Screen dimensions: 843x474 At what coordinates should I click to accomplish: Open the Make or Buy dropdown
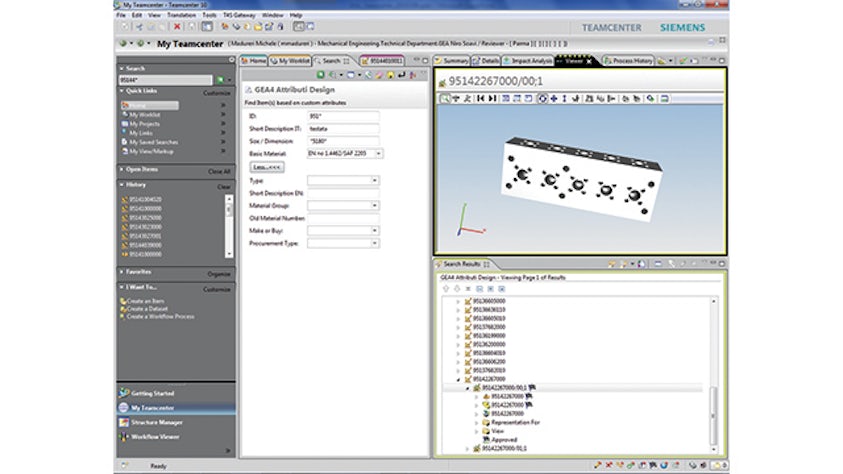375,231
